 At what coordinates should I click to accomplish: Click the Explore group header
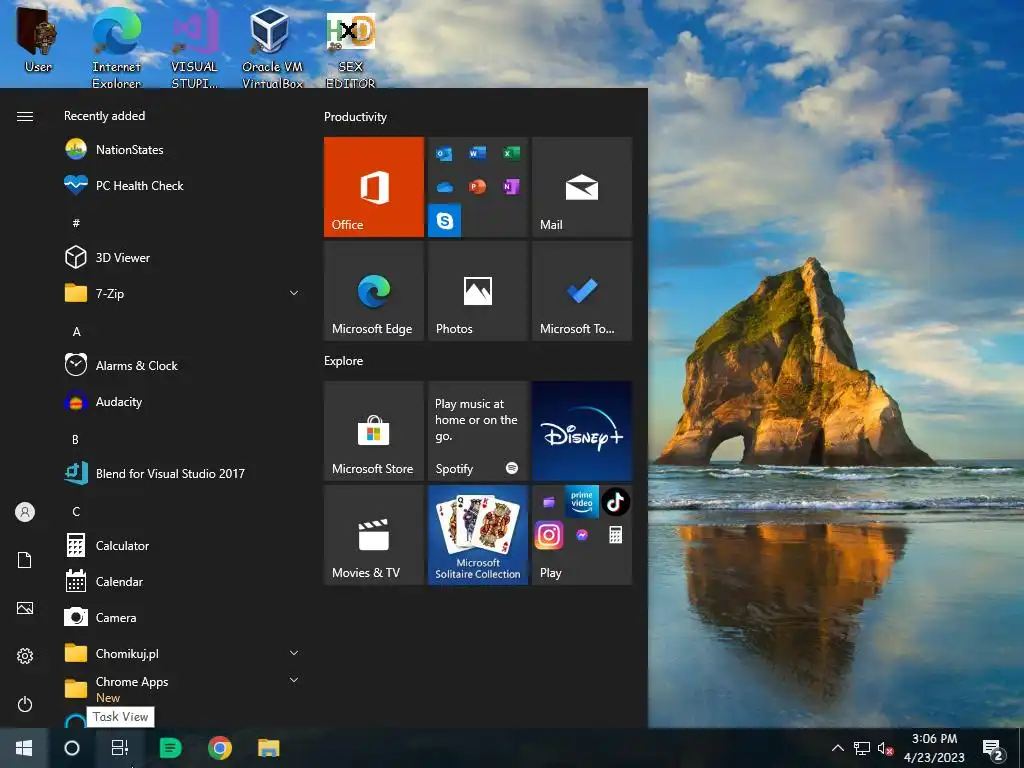[344, 360]
